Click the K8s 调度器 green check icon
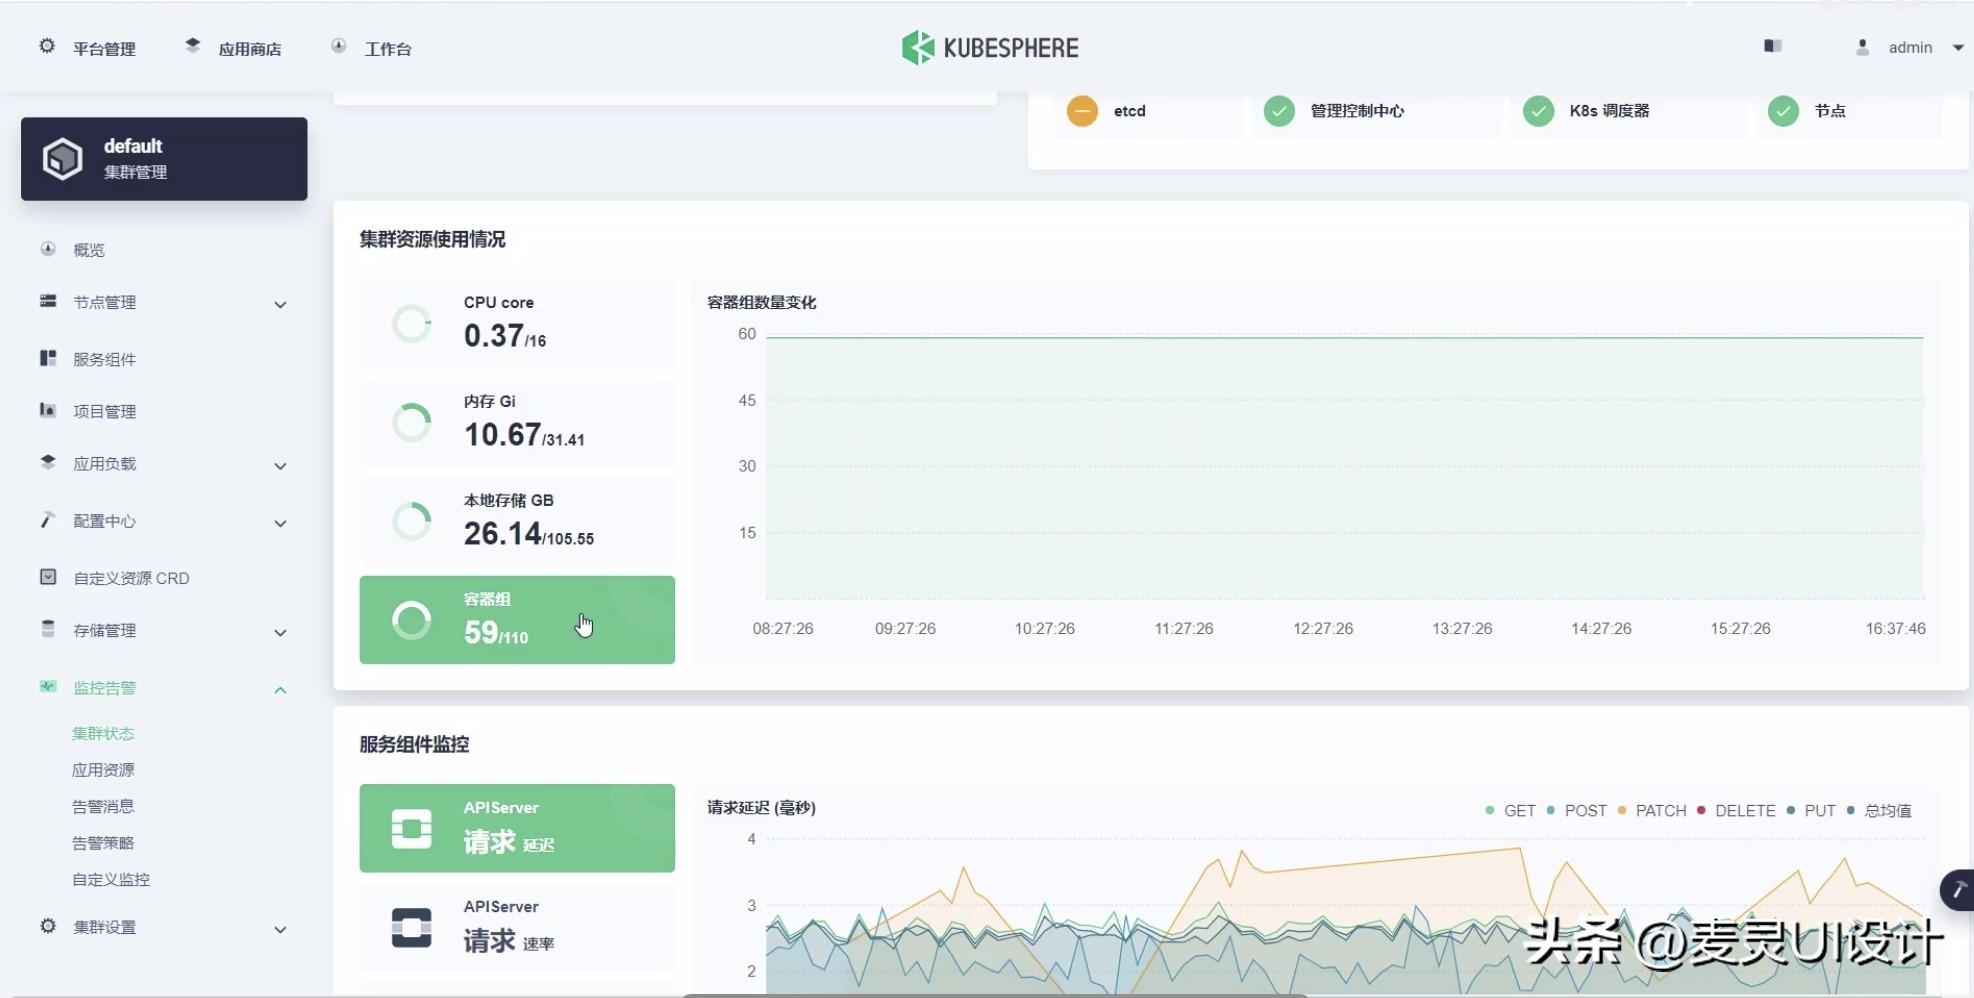Viewport: 1974px width, 998px height. (1538, 111)
